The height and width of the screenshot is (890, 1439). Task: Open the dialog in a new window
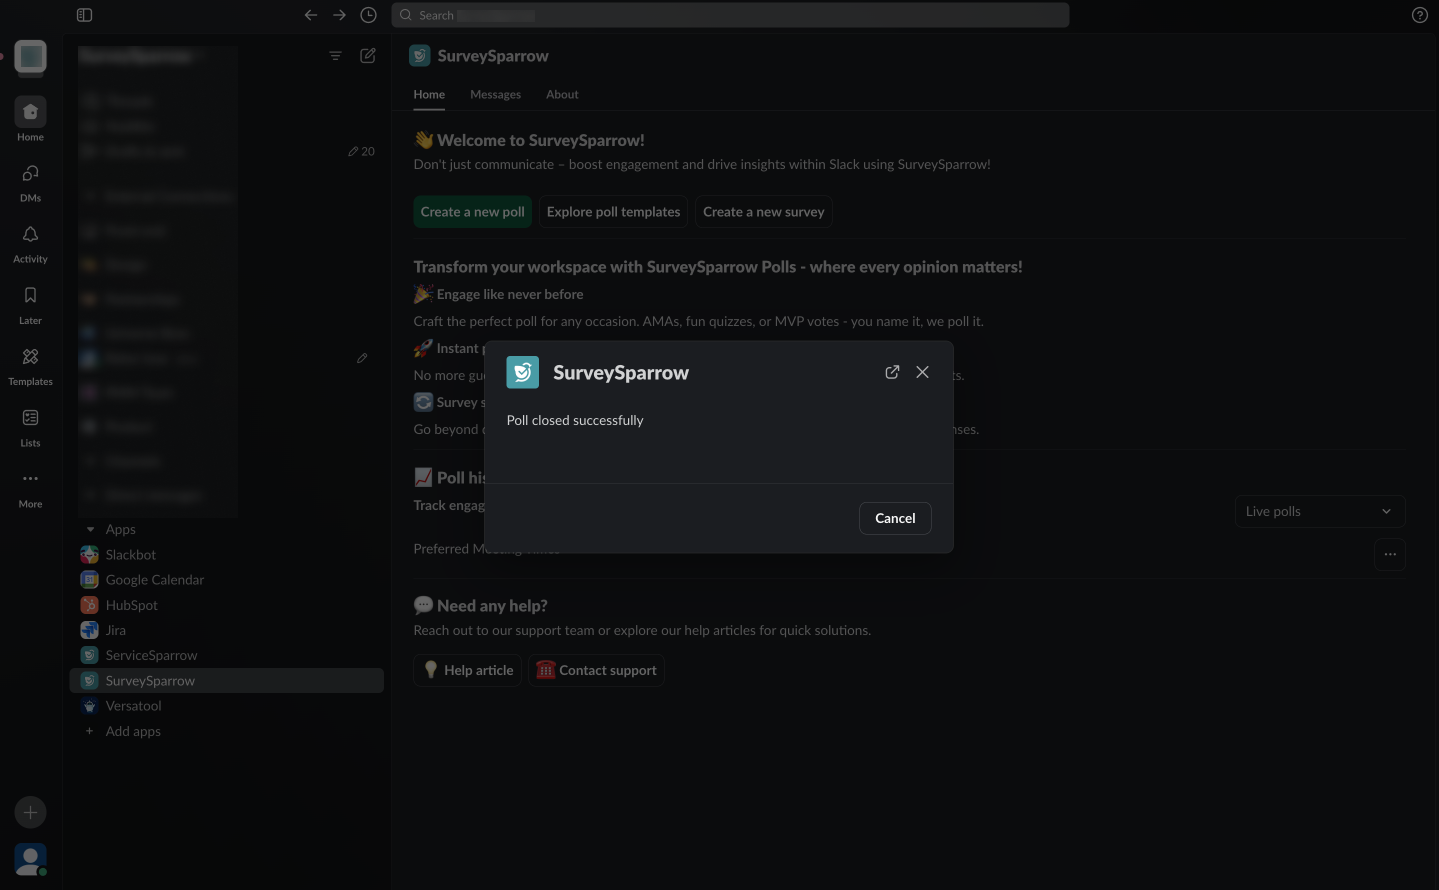892,372
